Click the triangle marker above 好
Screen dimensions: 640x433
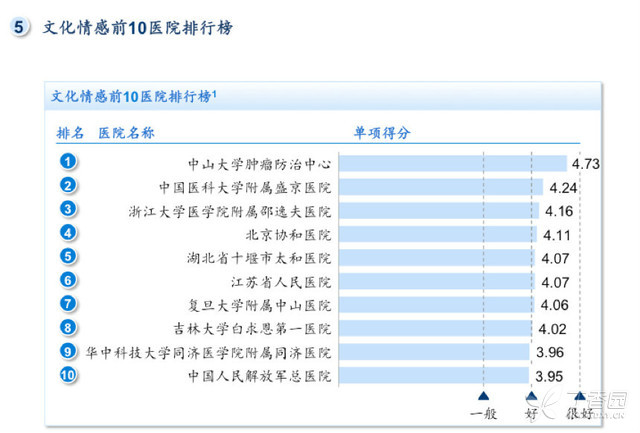tap(531, 396)
